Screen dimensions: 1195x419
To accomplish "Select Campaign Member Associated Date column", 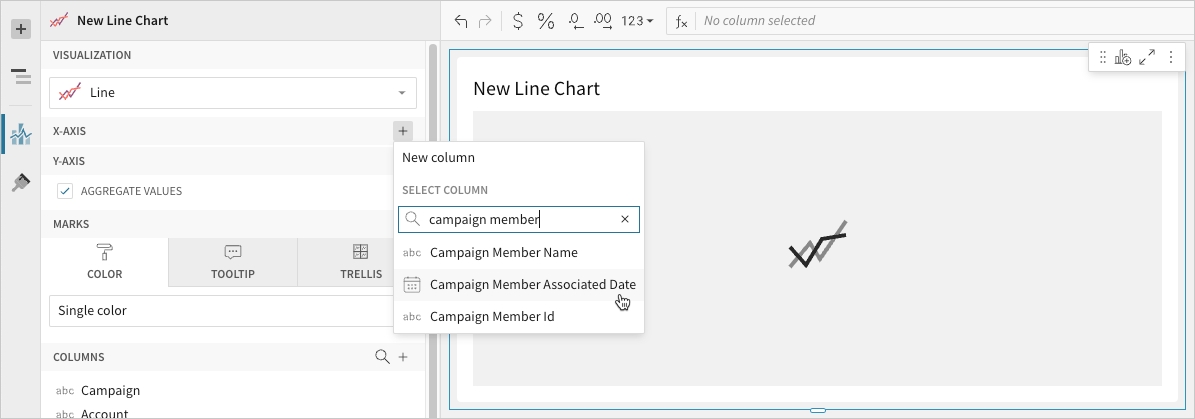I will pyautogui.click(x=532, y=285).
